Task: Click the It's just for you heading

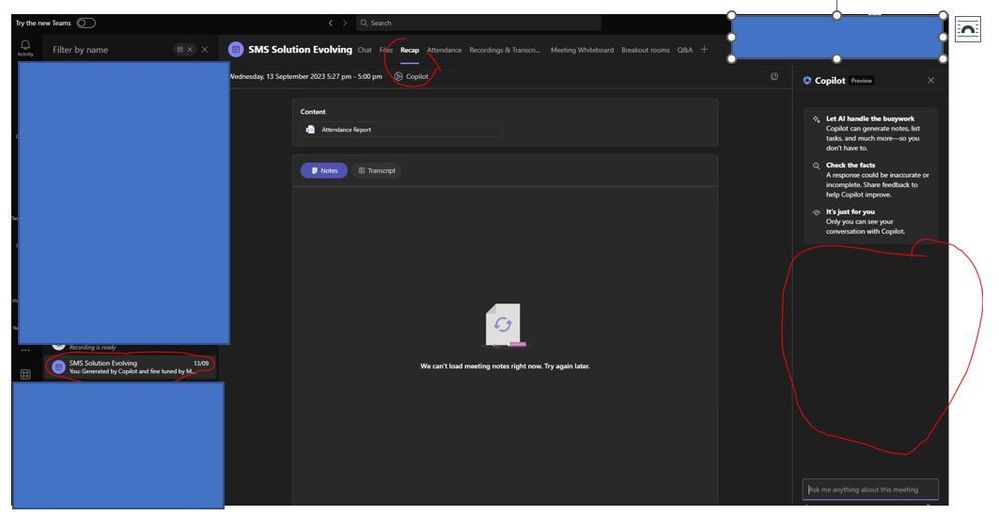Action: [x=850, y=211]
